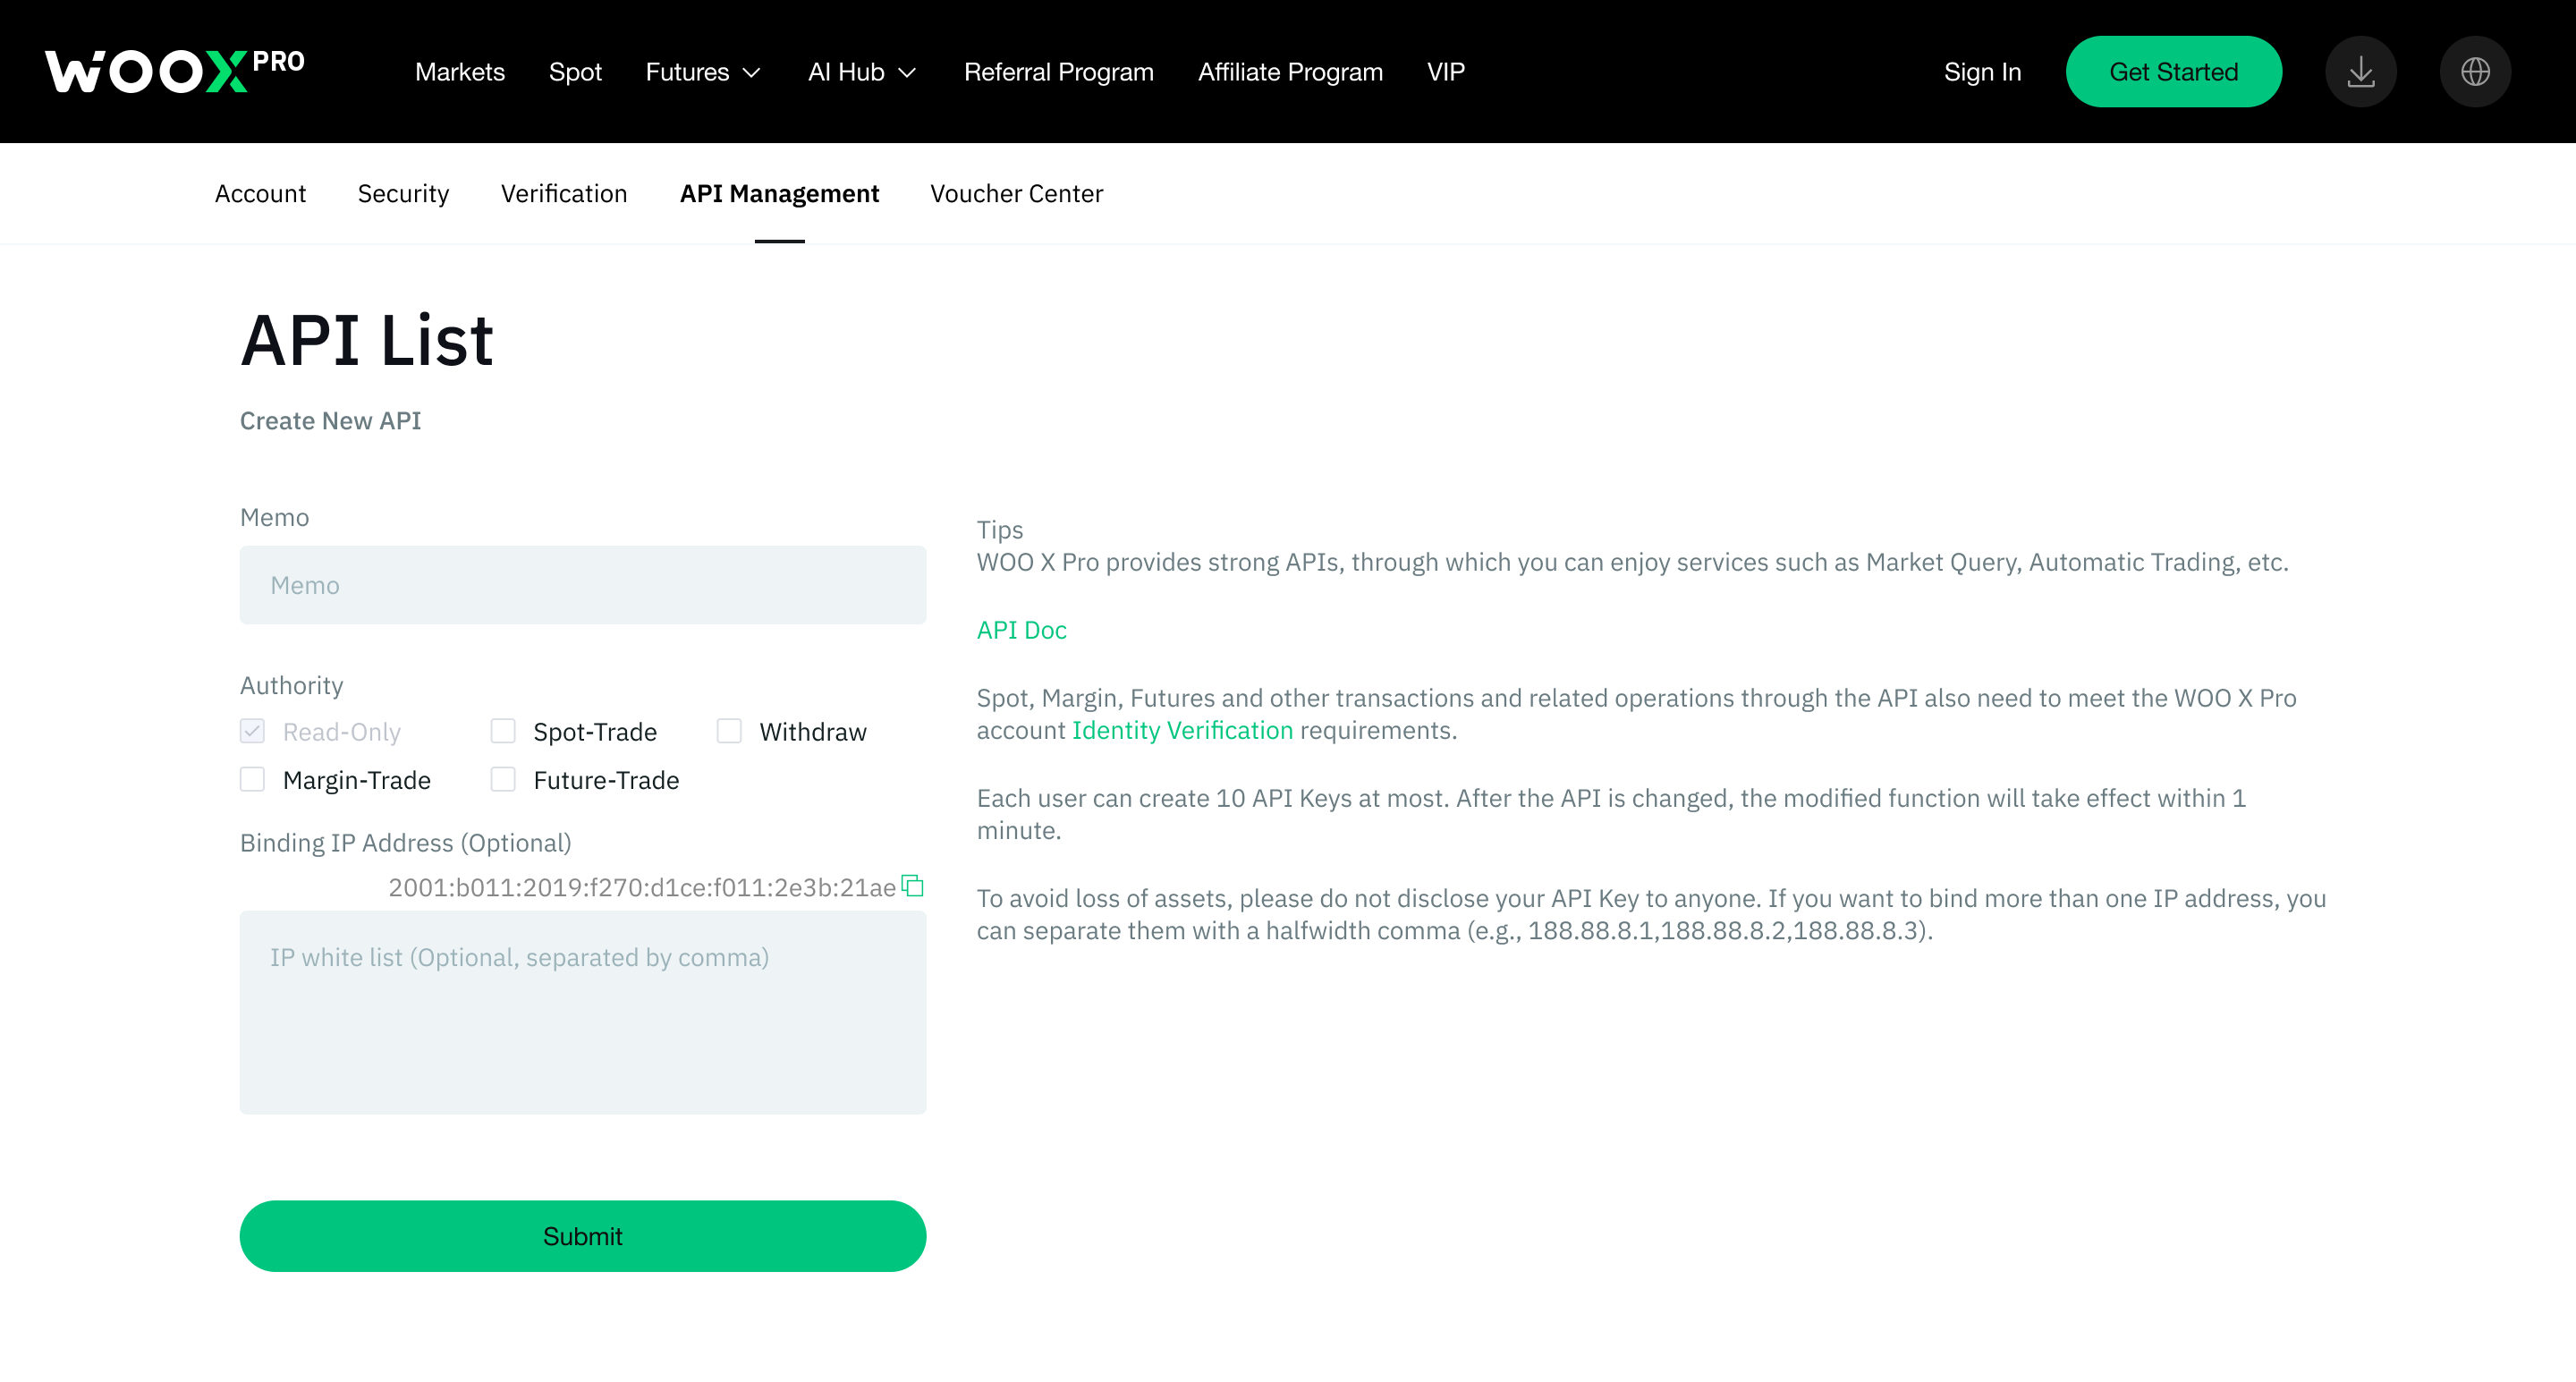Go to Referral Program
This screenshot has width=2576, height=1382.
1059,72
